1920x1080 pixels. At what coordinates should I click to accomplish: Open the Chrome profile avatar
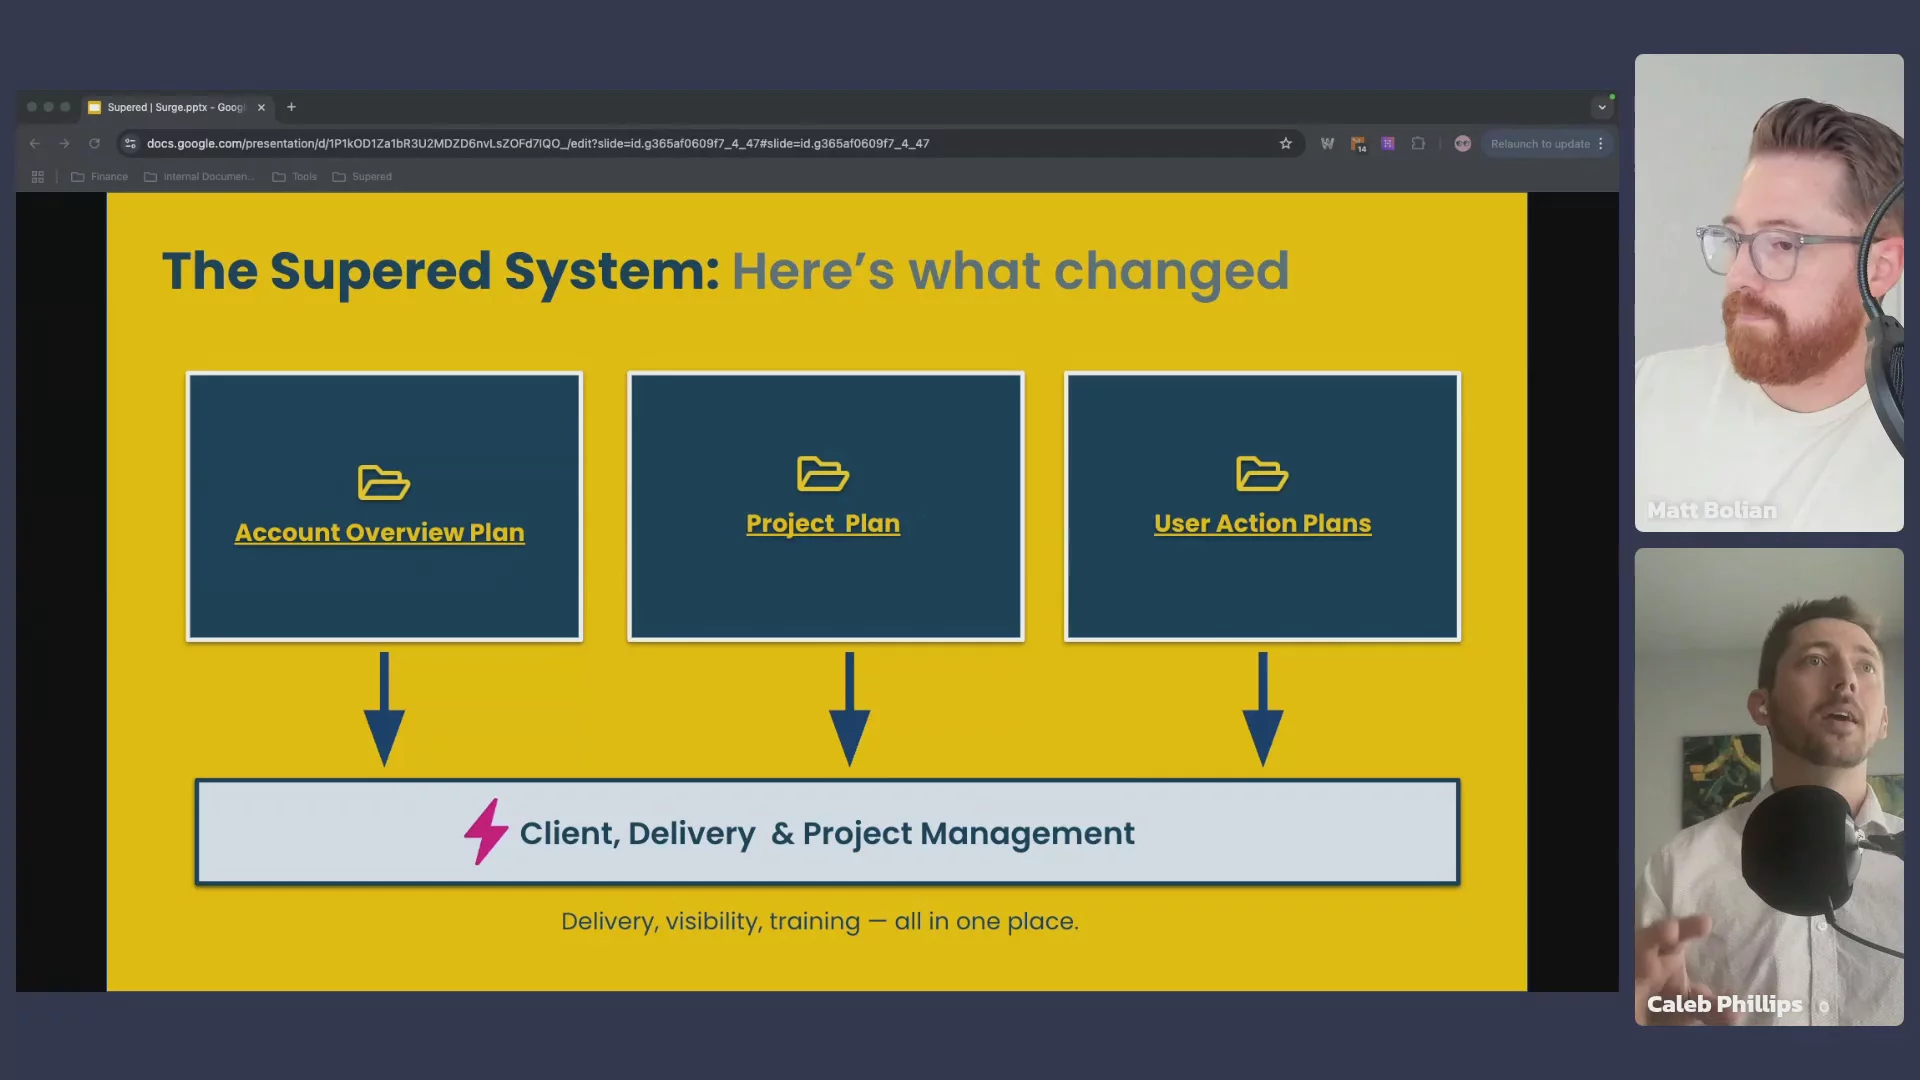1463,144
